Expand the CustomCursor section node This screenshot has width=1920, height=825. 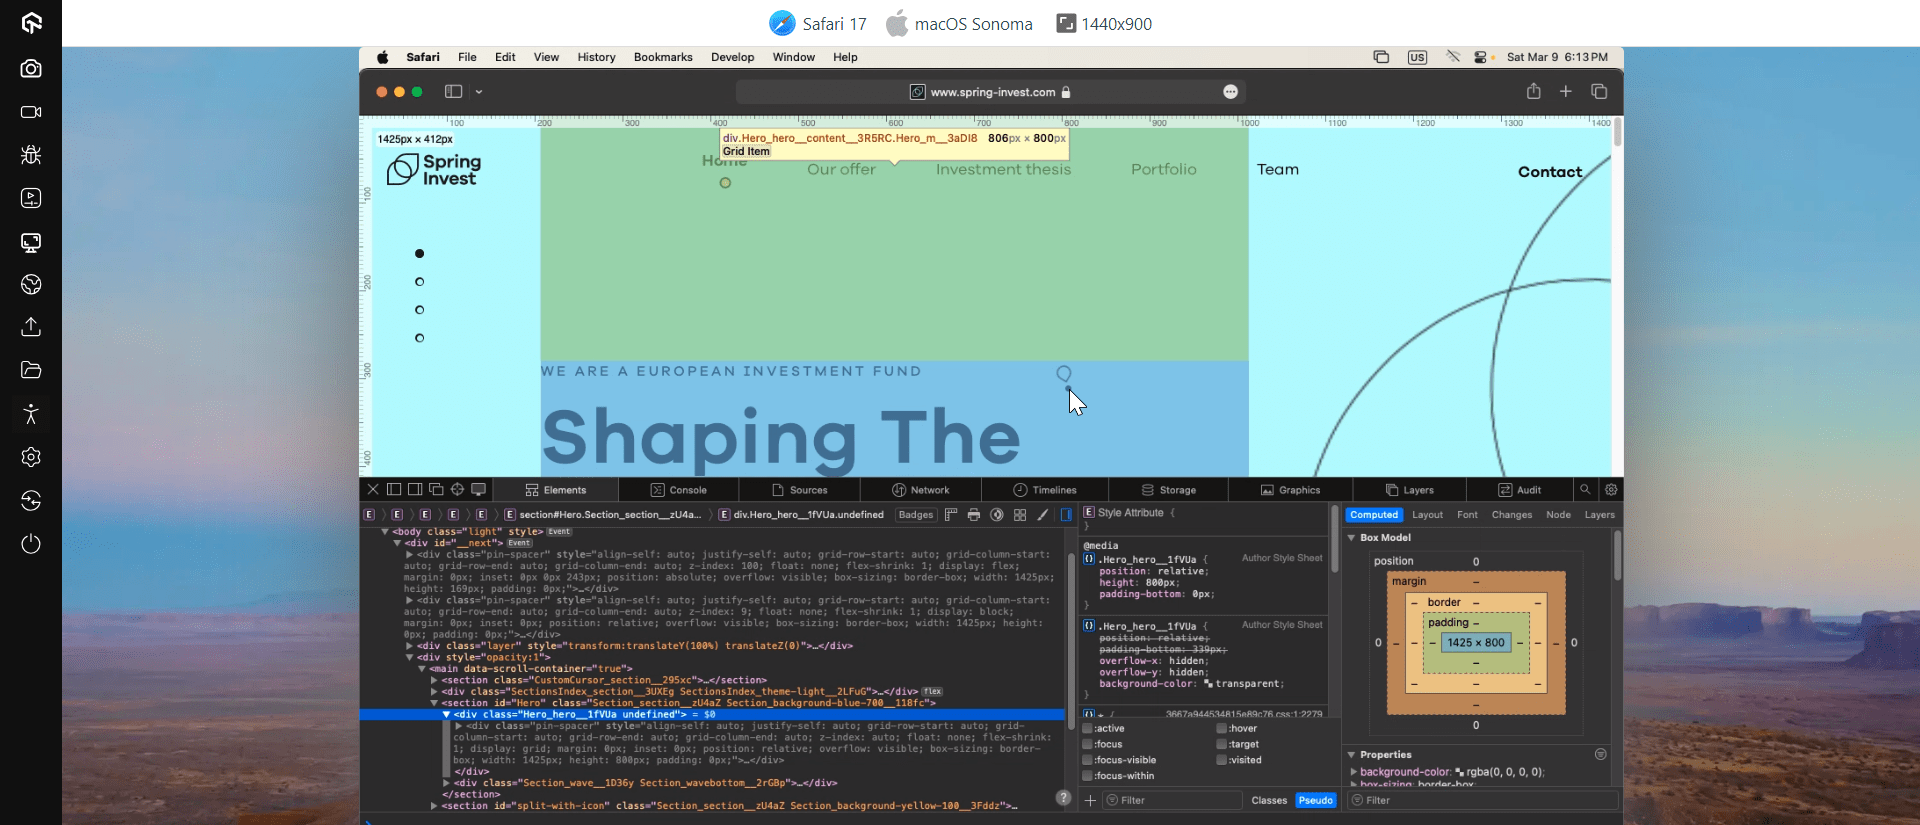434,680
